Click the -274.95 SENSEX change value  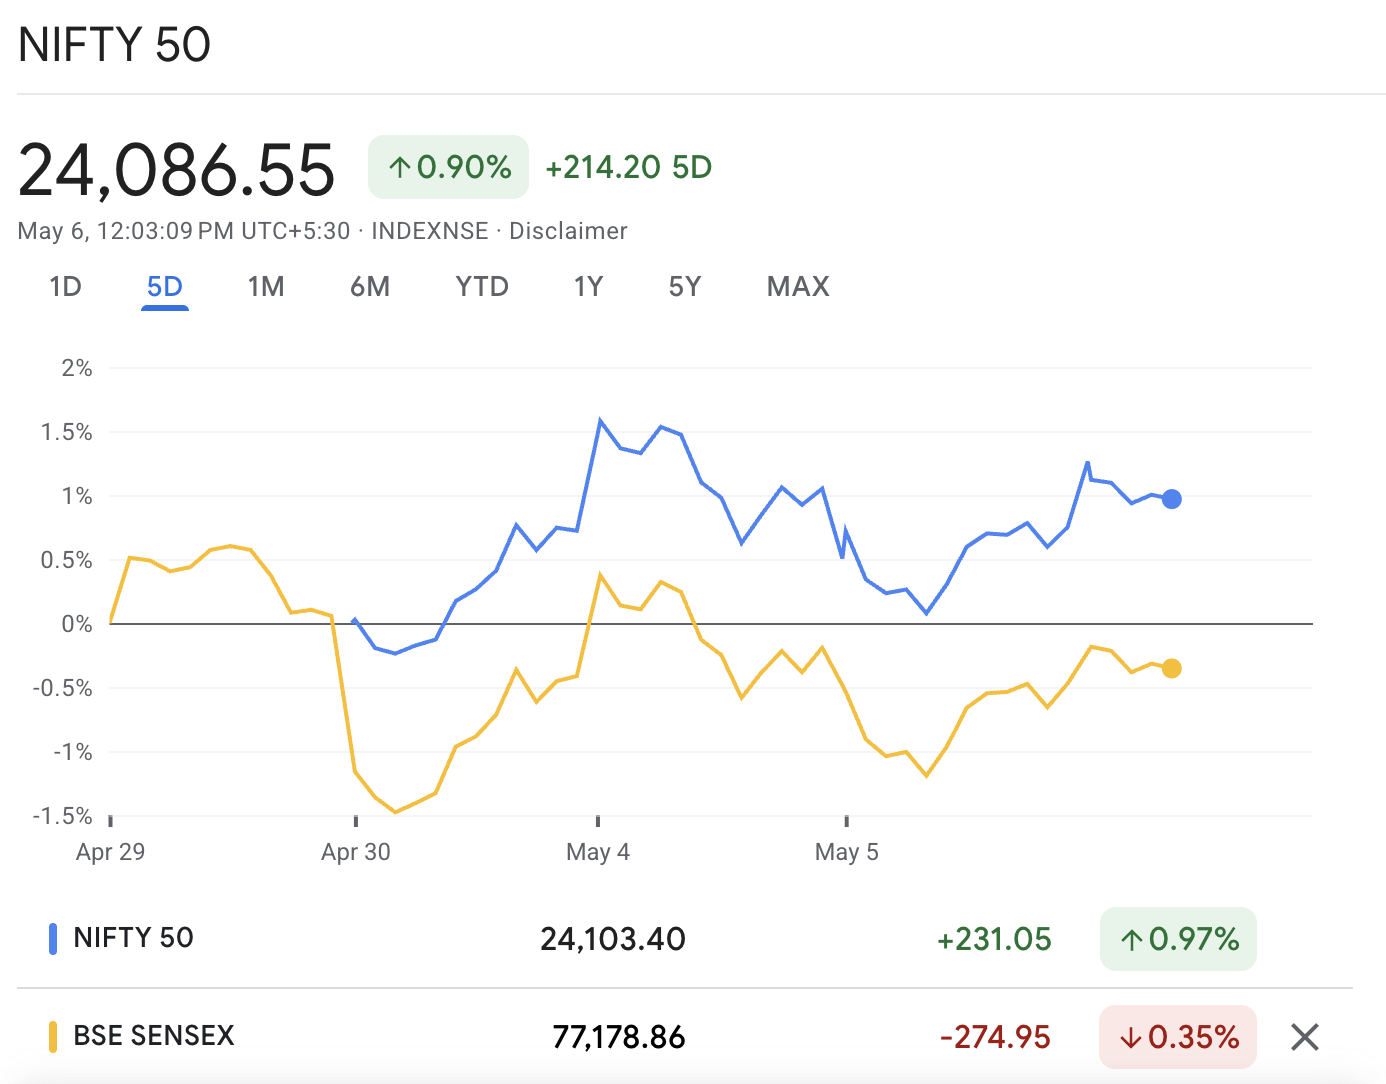point(995,1037)
